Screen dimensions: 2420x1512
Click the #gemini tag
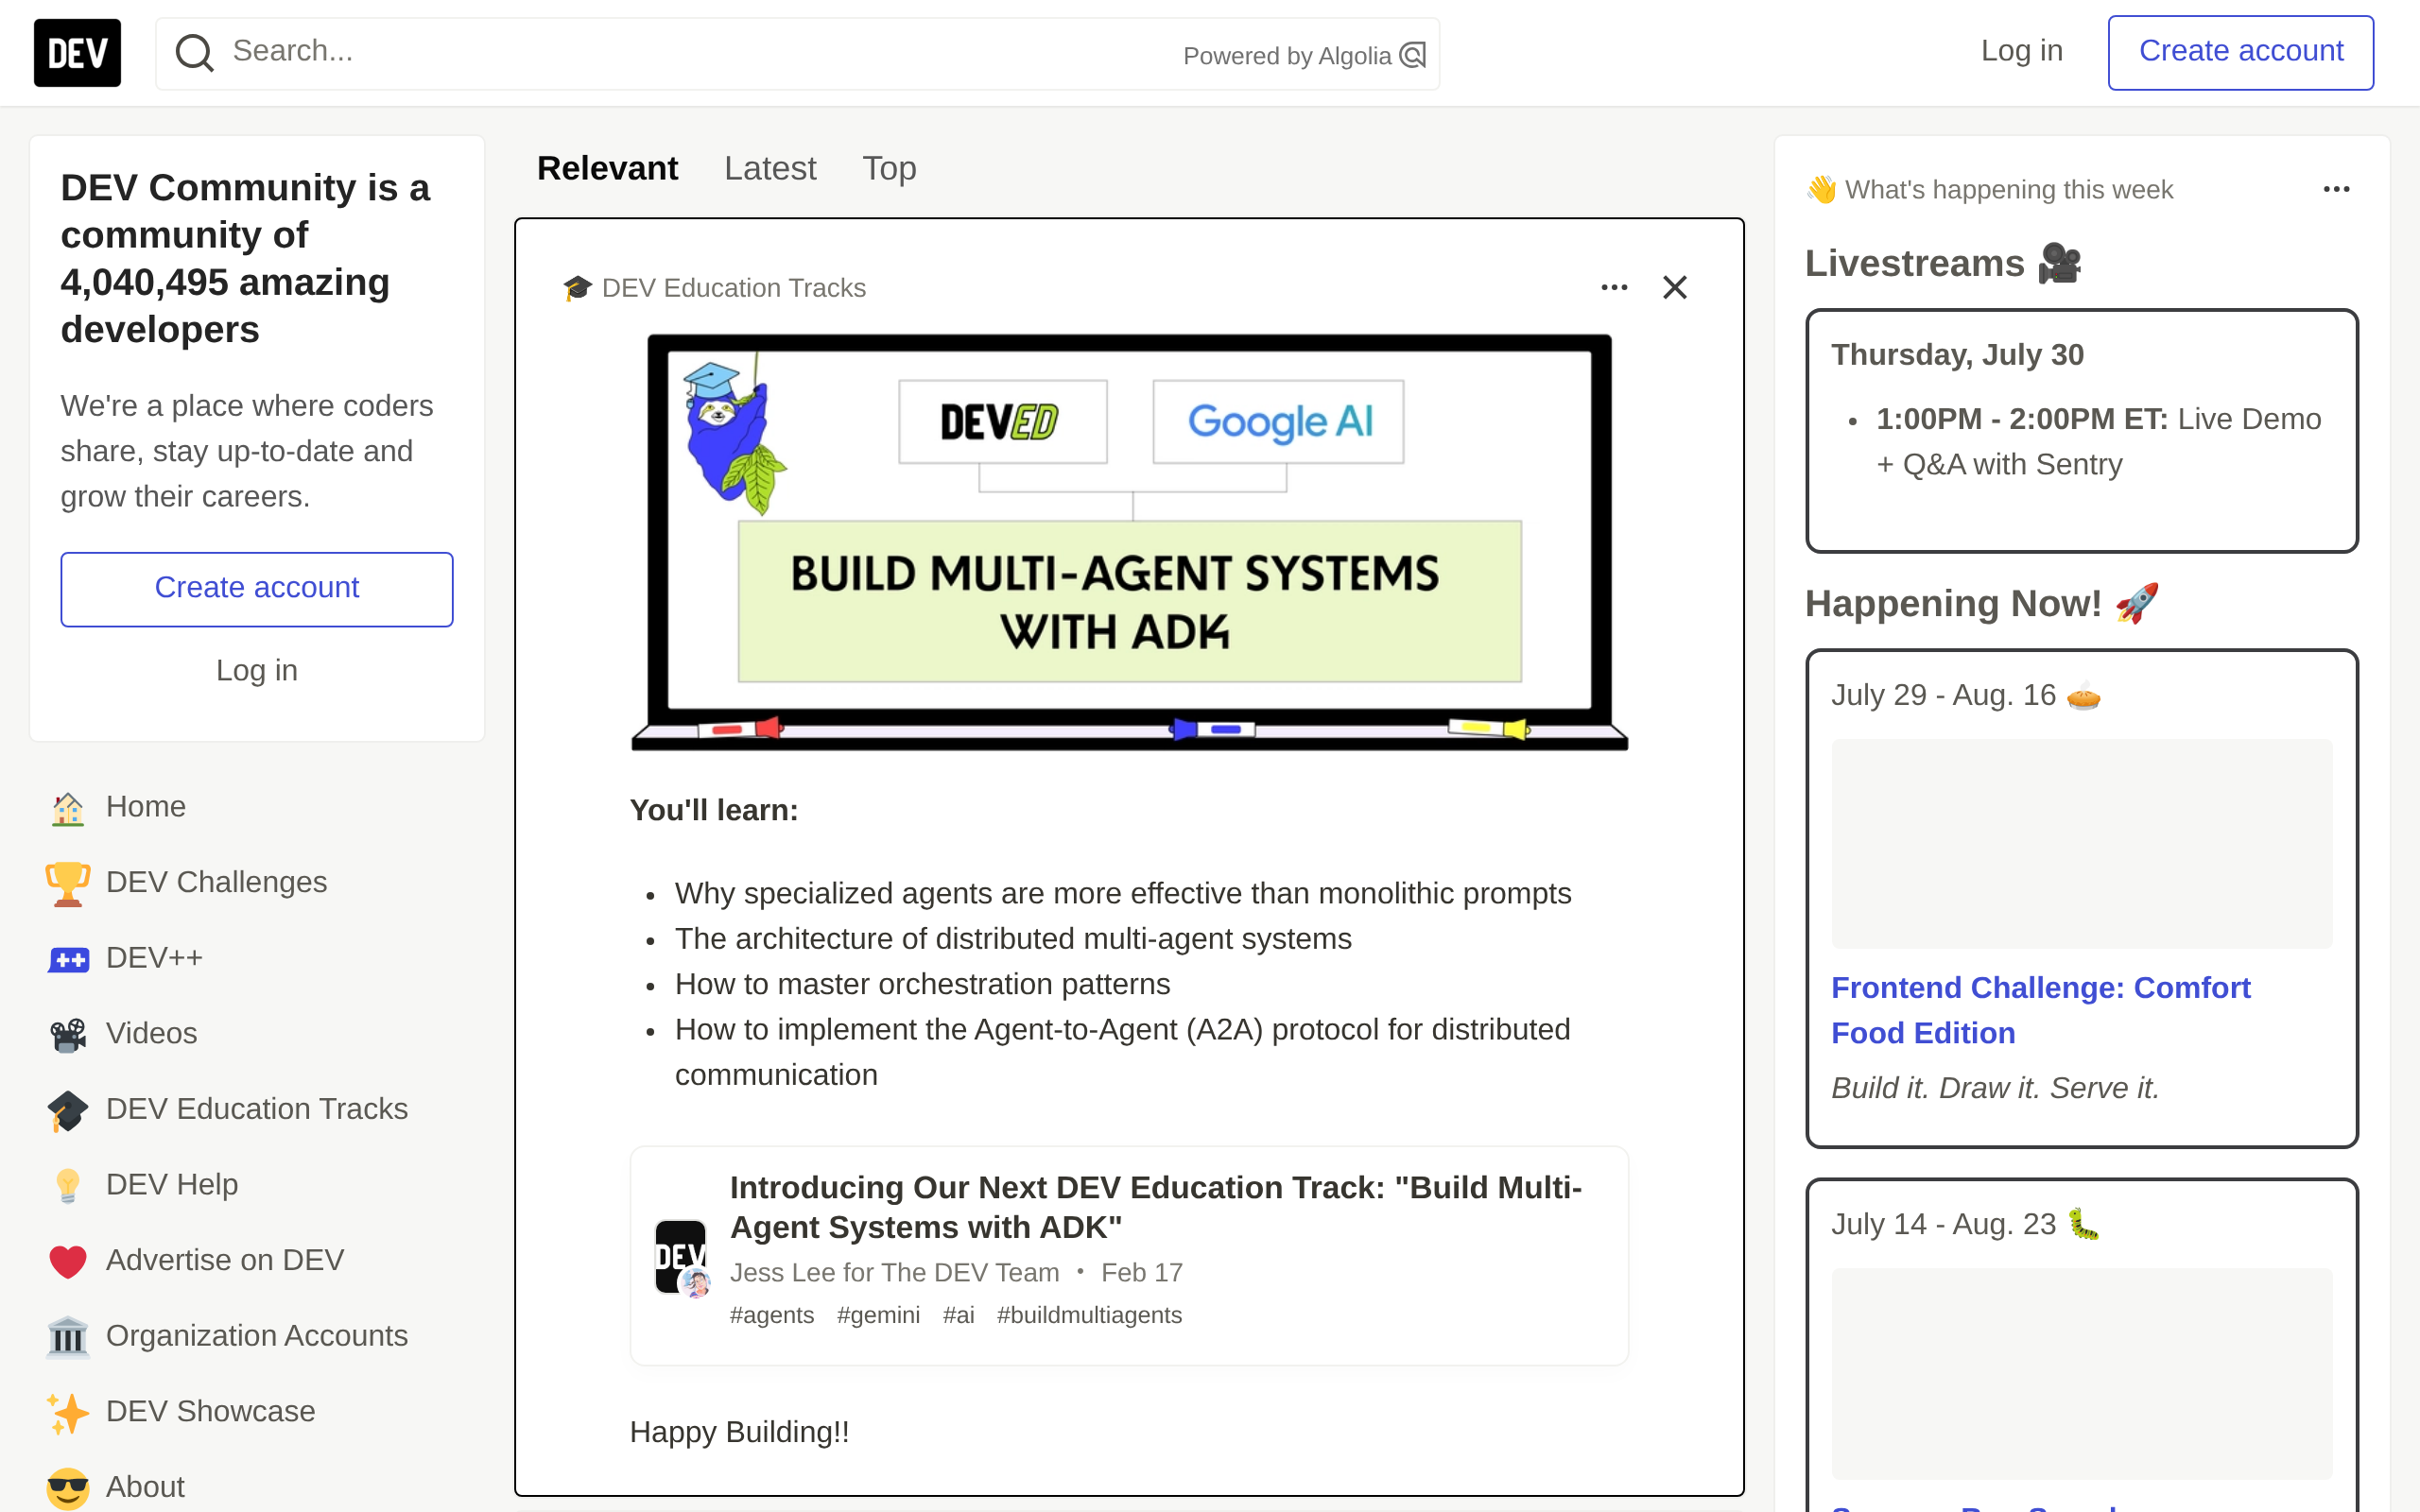pyautogui.click(x=878, y=1315)
